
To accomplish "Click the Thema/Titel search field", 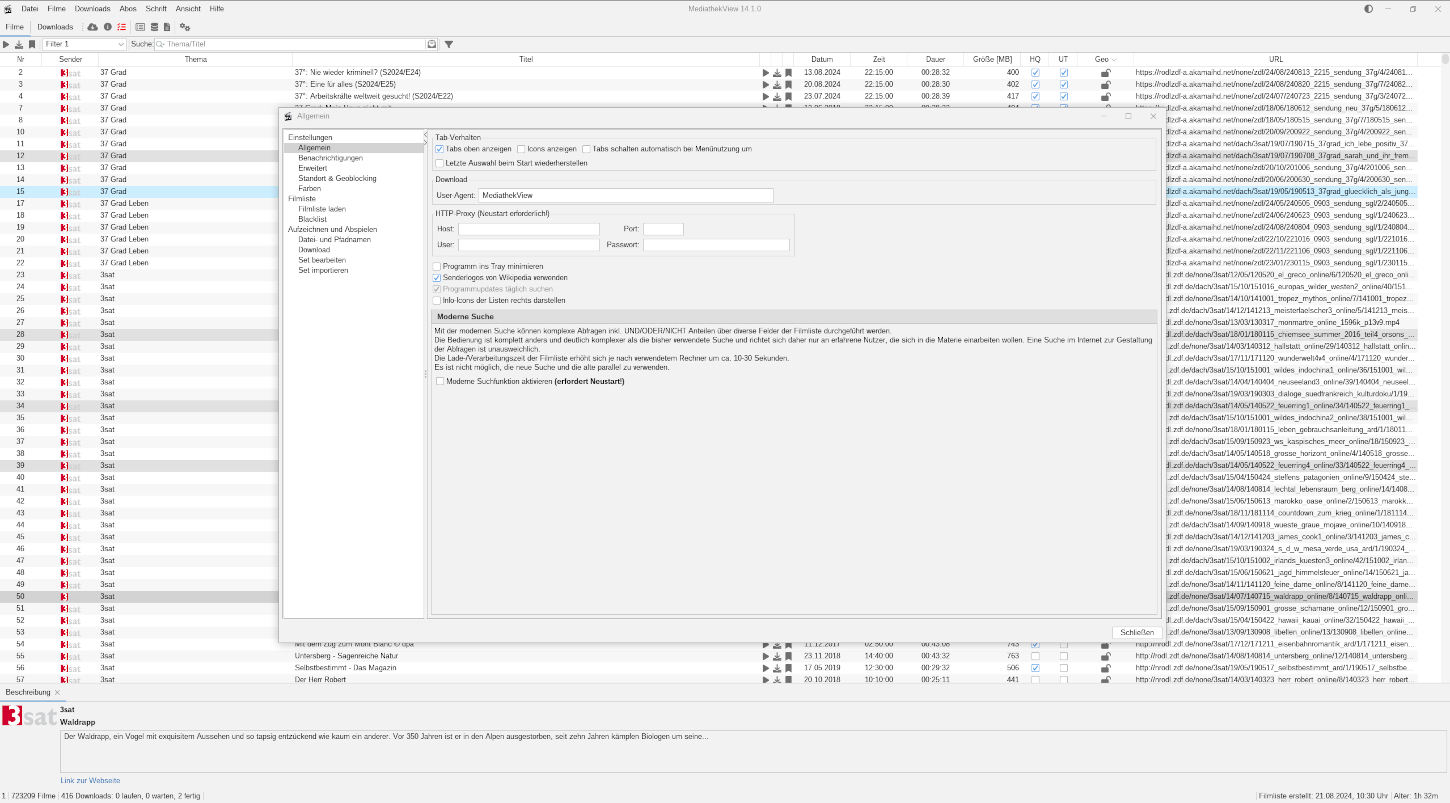I will [x=289, y=44].
